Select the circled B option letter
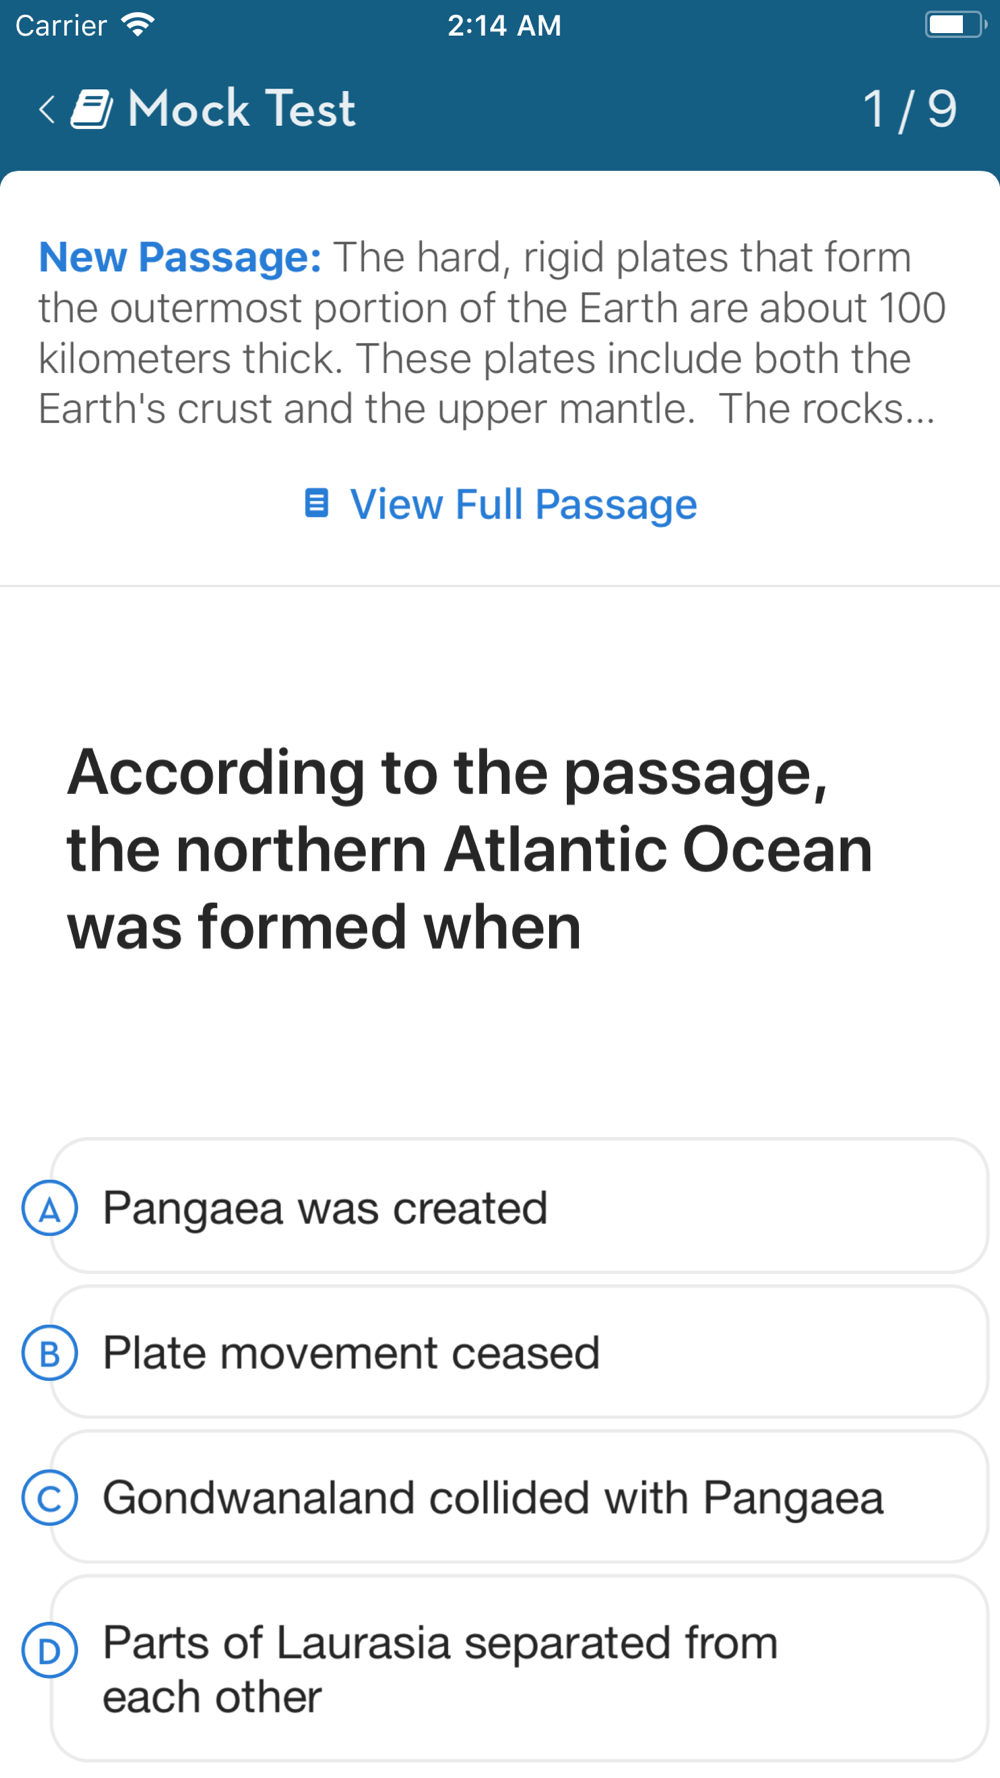This screenshot has width=1000, height=1778. click(x=50, y=1353)
